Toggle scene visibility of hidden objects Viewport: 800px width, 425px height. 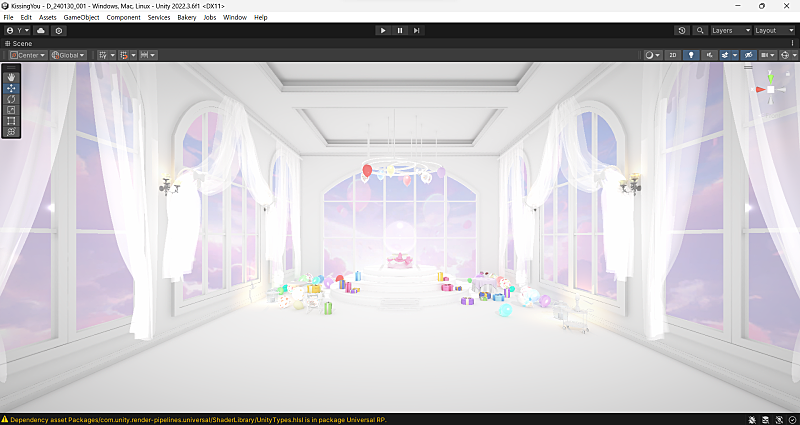[x=747, y=55]
